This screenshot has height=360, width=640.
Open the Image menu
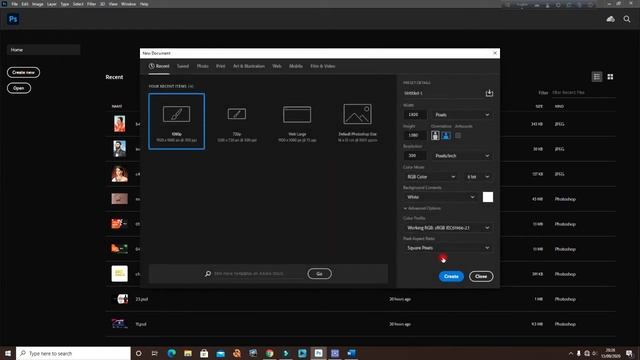point(38,4)
